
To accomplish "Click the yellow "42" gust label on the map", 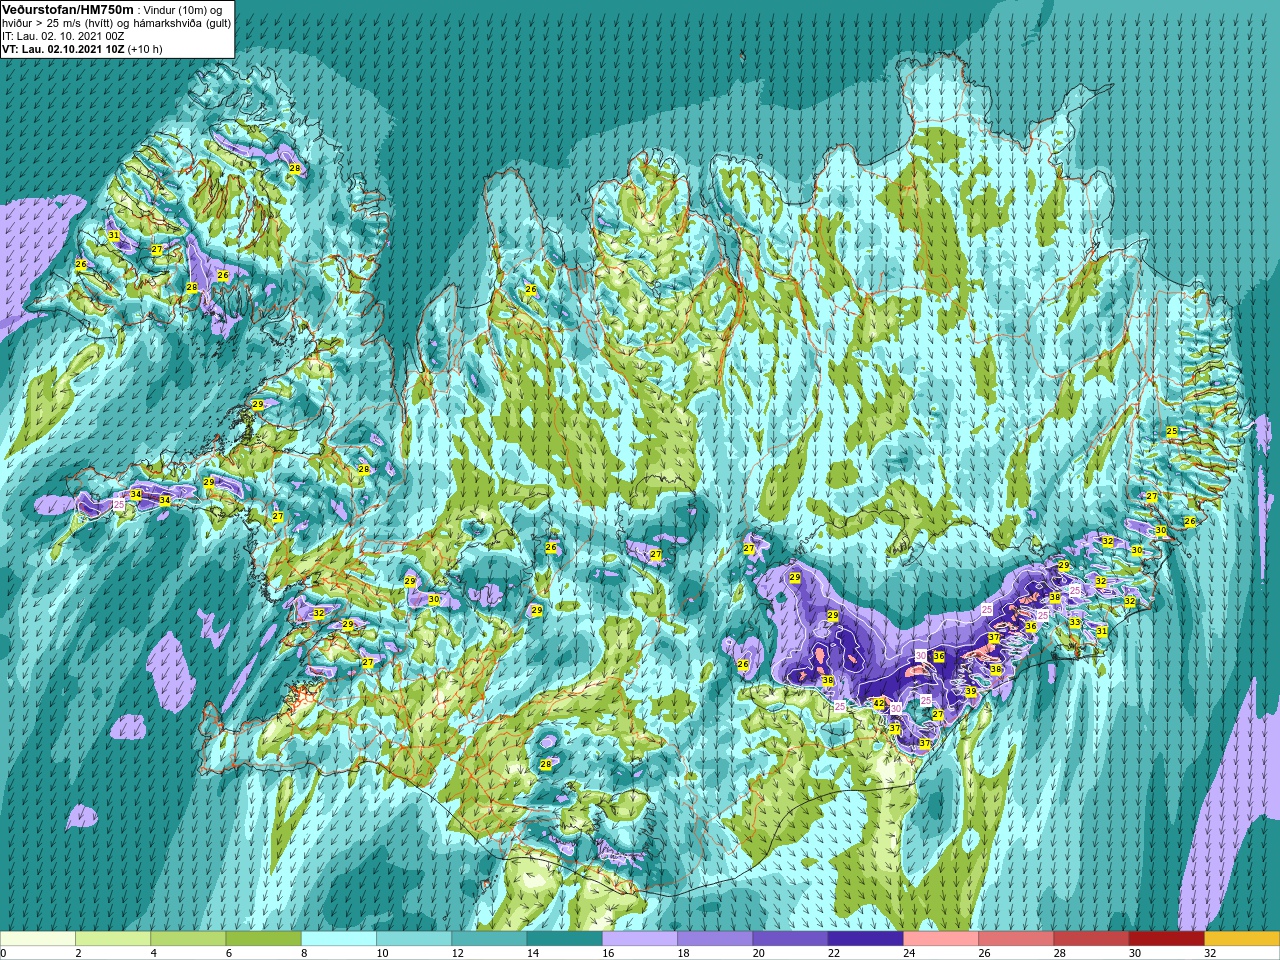I will [879, 704].
